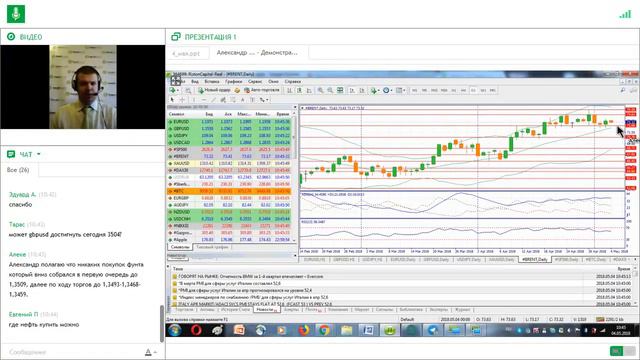Draw a vertical line tool

tap(194, 100)
